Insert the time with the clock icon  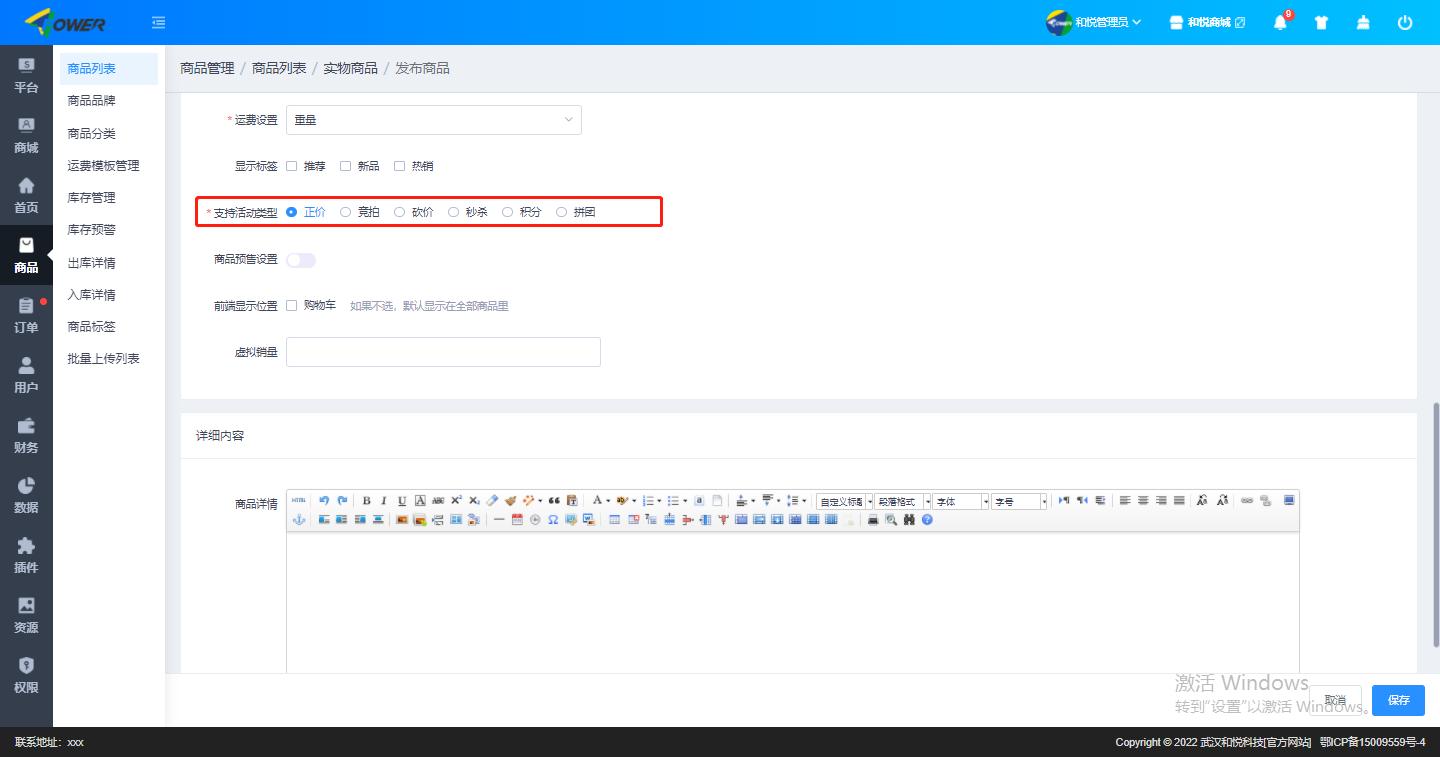[535, 519]
